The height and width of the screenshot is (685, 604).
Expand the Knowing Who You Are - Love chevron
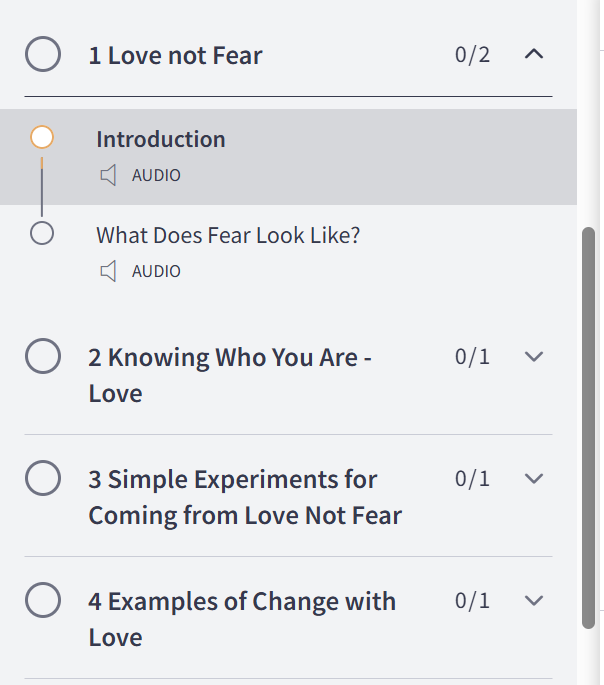tap(534, 357)
